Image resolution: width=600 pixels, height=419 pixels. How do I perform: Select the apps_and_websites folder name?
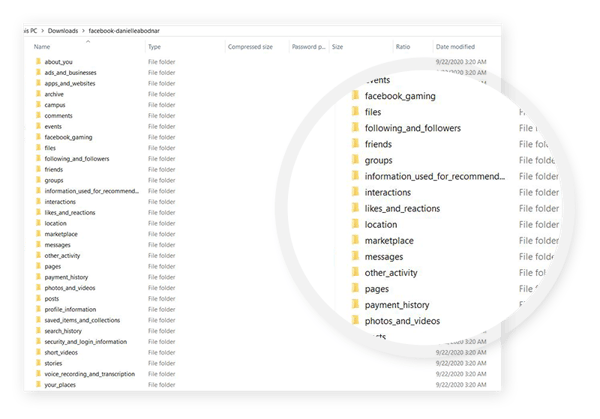click(70, 83)
